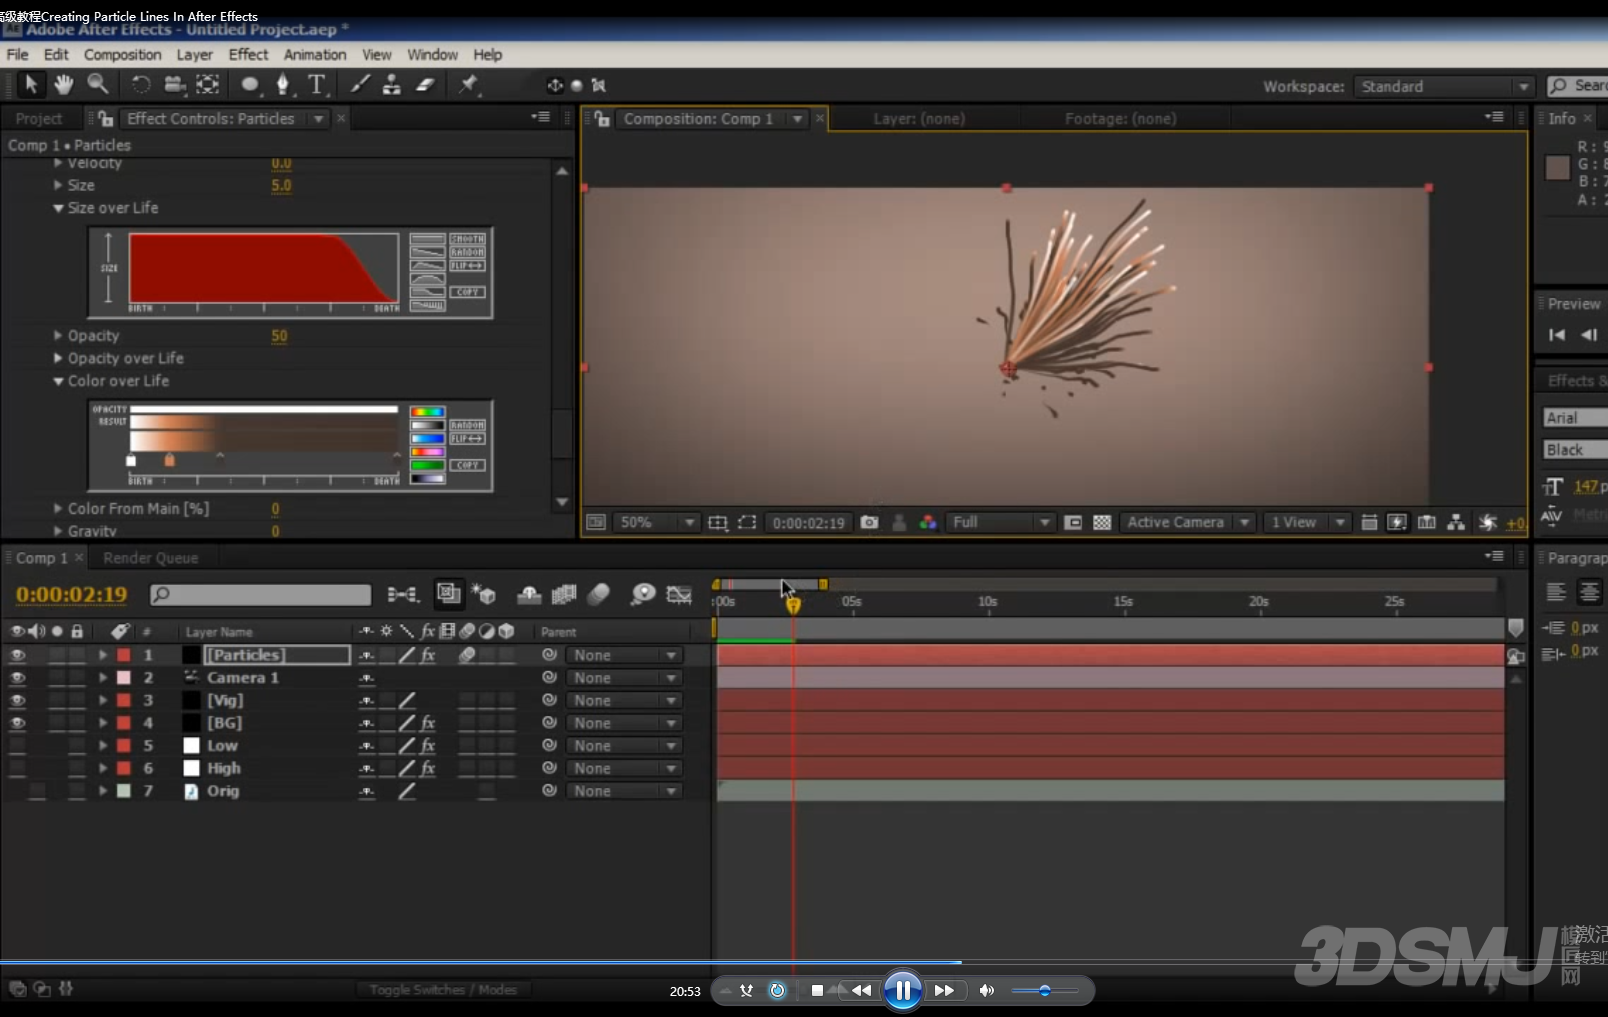Hide the BG layer

coord(17,723)
